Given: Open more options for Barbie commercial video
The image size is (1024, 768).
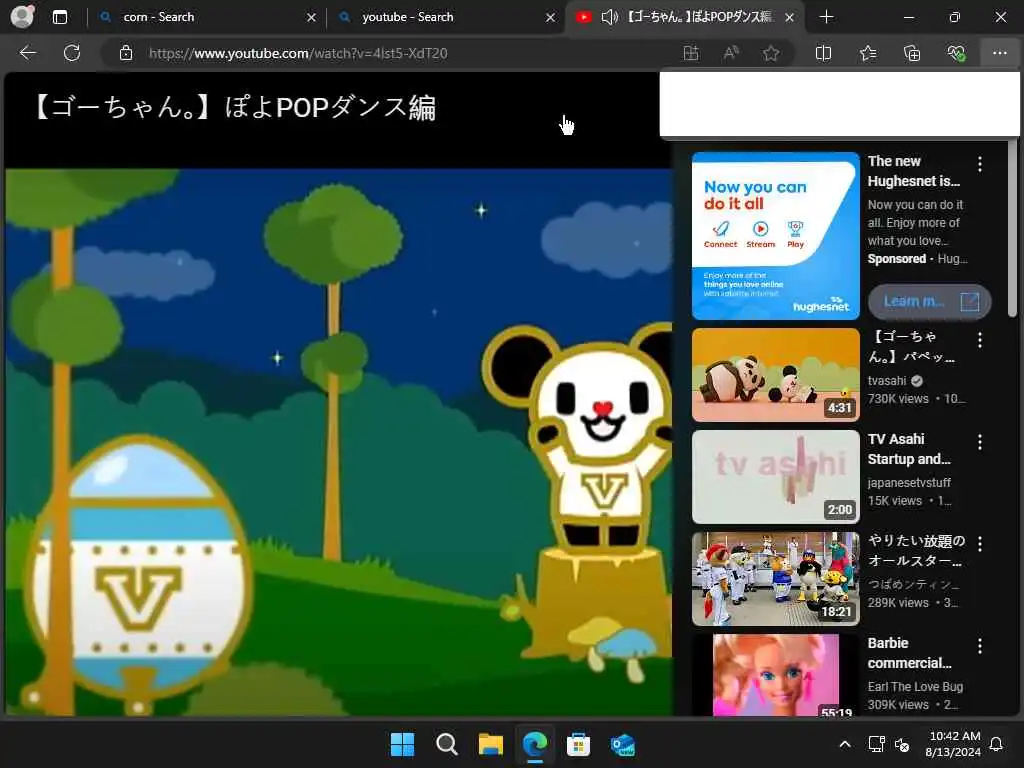Looking at the screenshot, I should [980, 646].
